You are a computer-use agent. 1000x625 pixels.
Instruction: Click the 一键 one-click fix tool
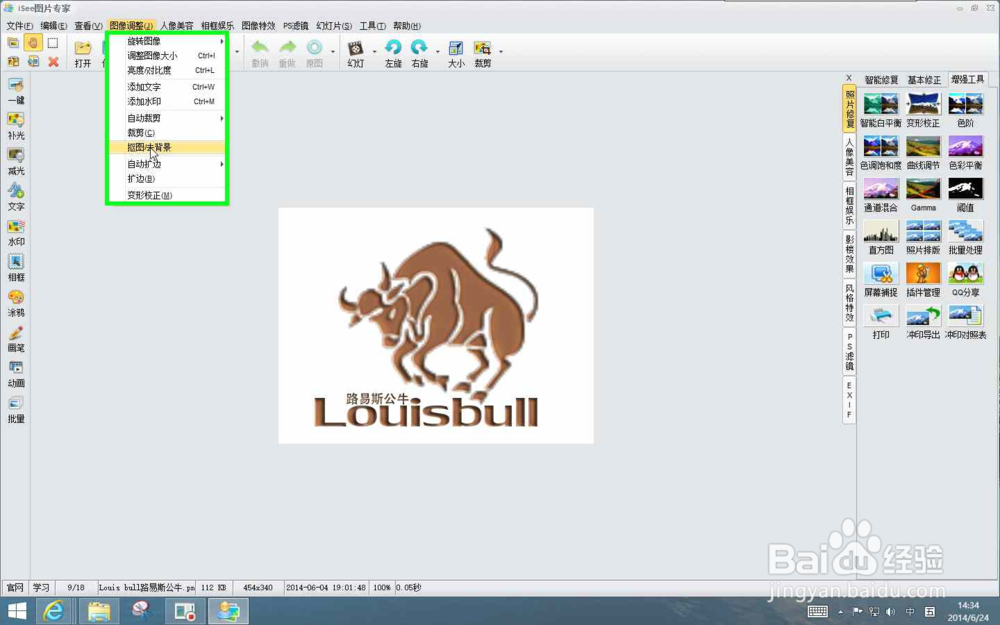(16, 91)
